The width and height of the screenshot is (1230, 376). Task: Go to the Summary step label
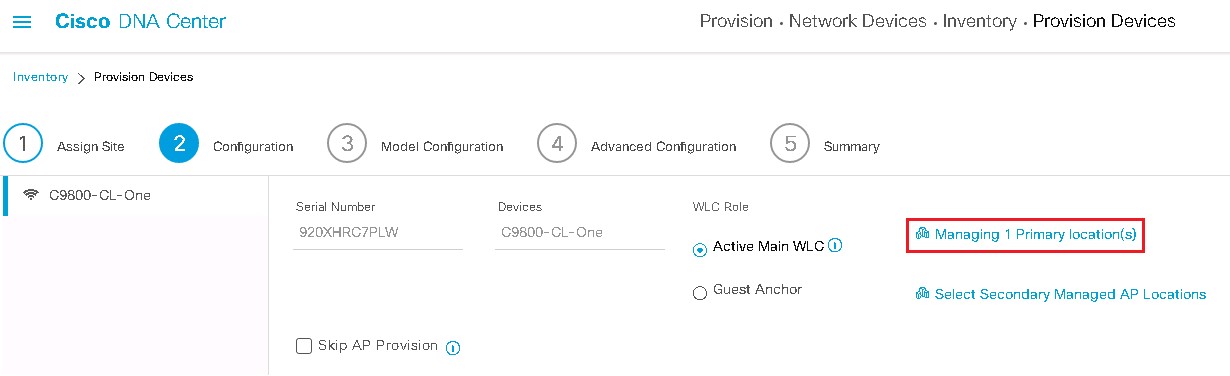(x=851, y=146)
